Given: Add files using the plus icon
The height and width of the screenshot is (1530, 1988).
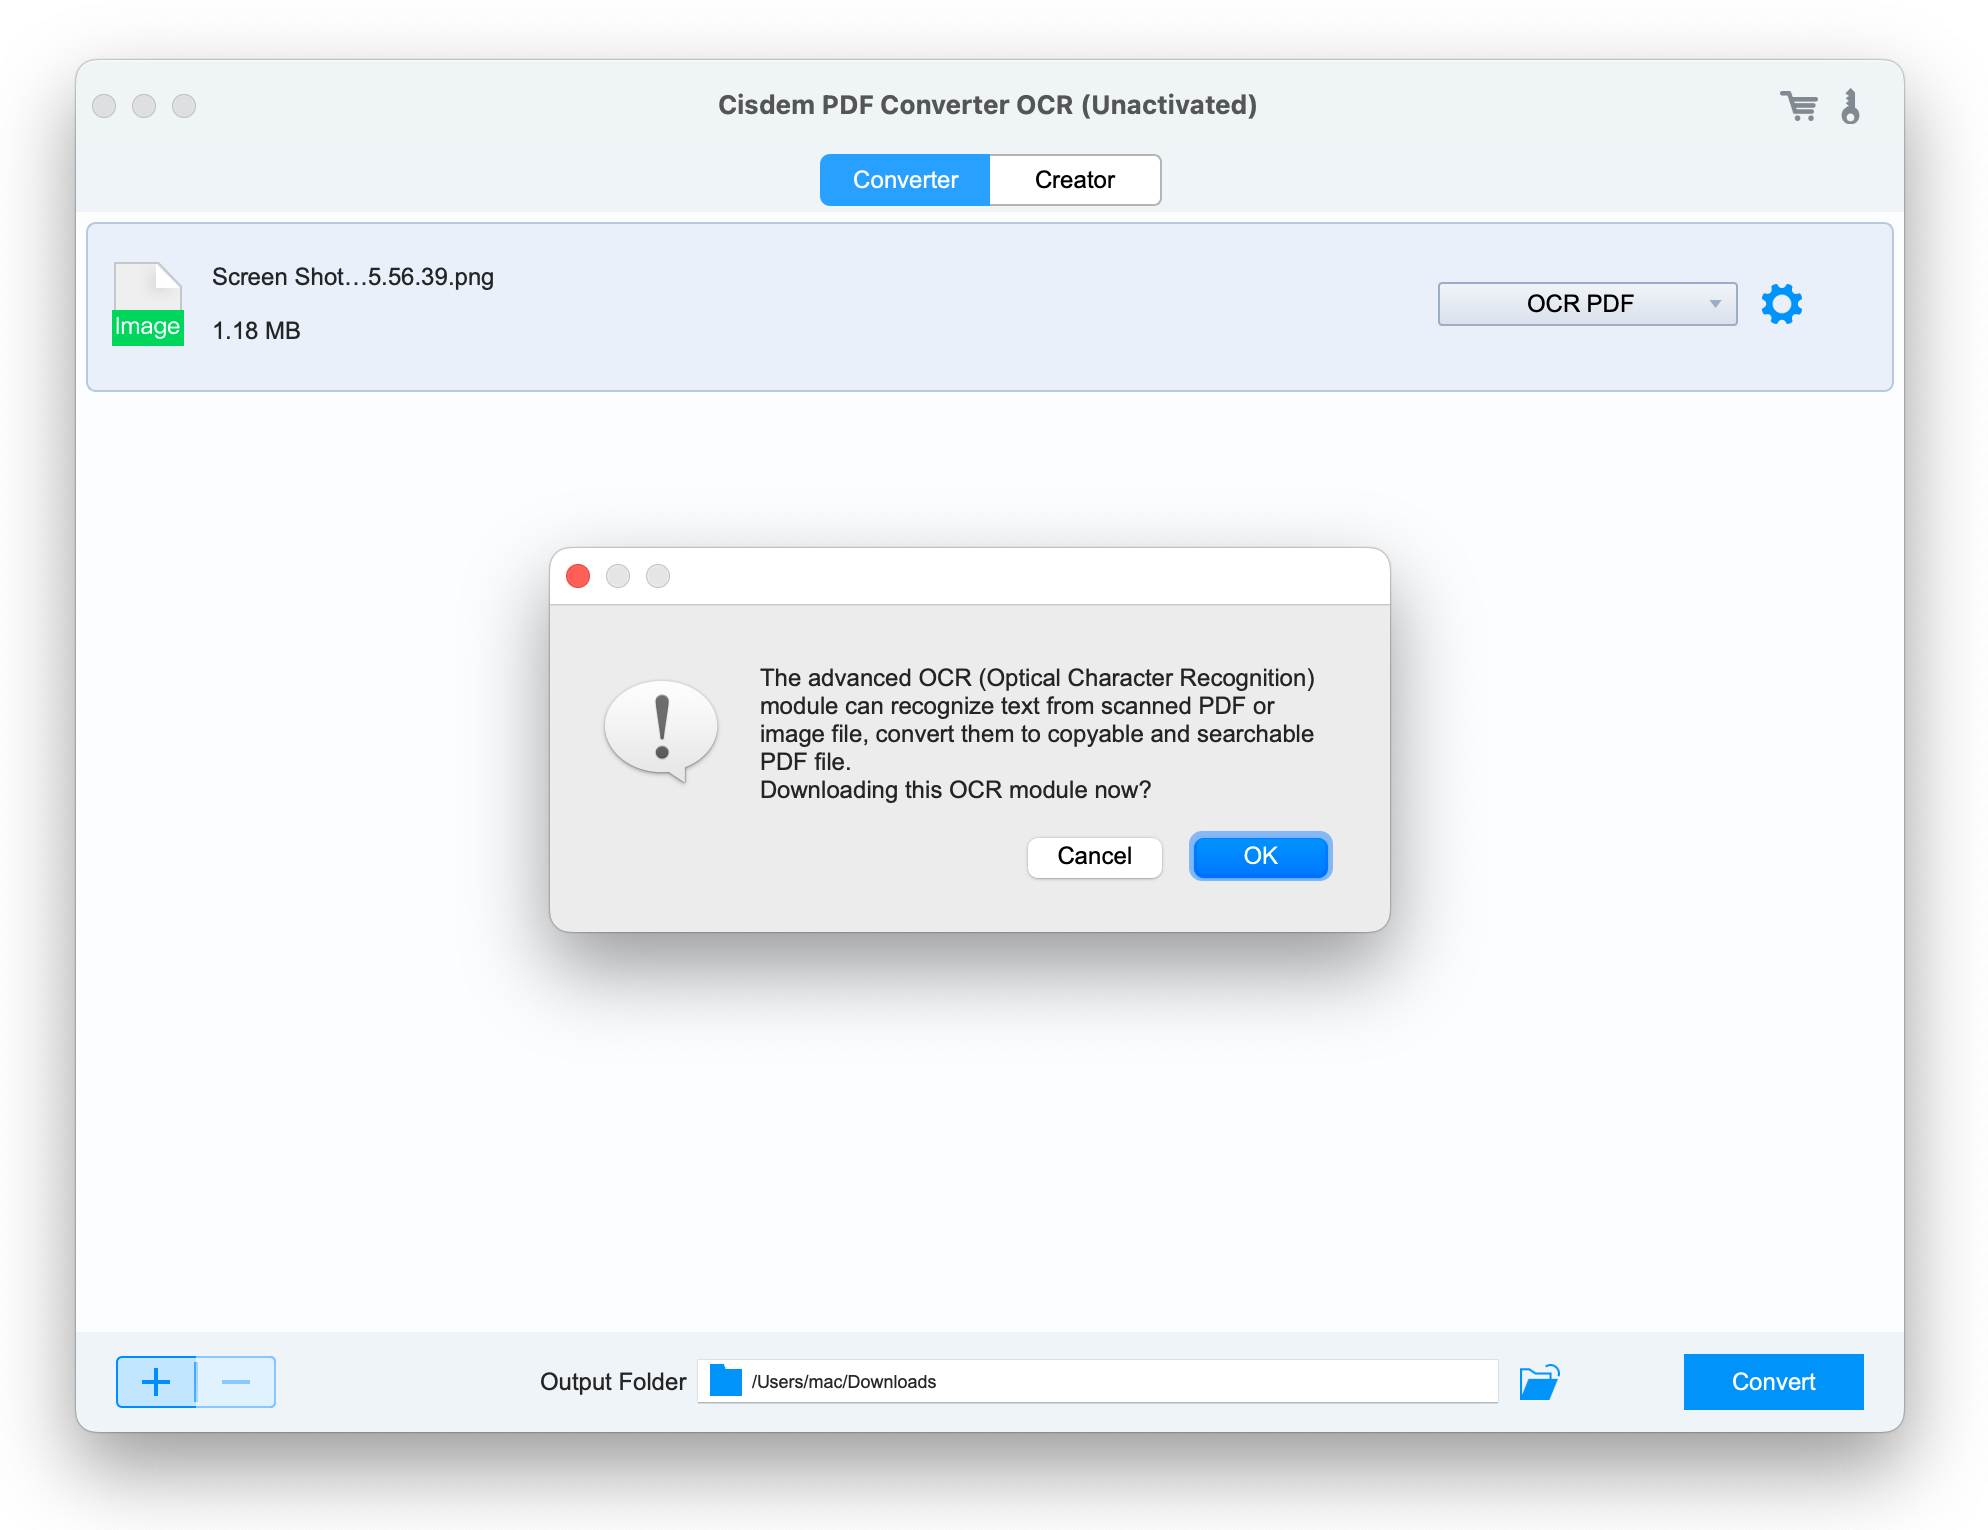Looking at the screenshot, I should [157, 1382].
